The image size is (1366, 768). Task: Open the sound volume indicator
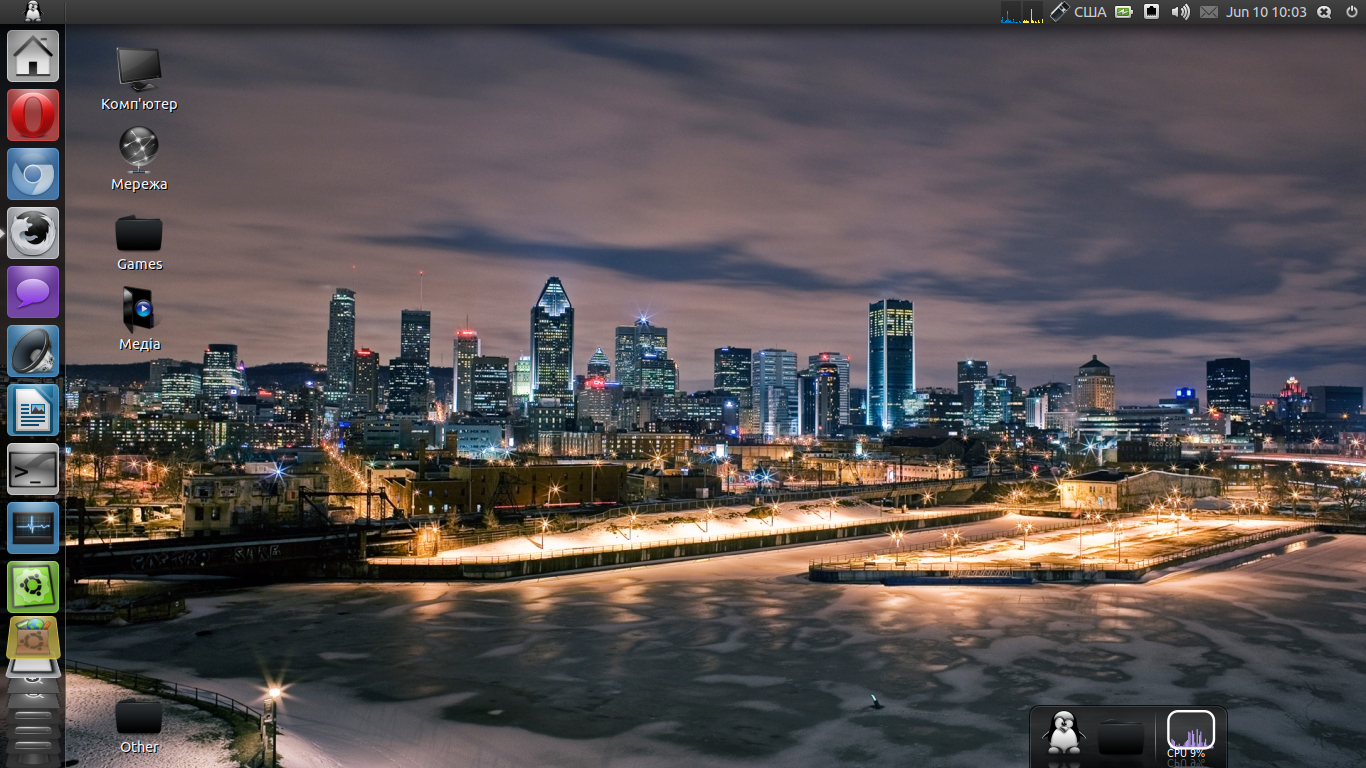pyautogui.click(x=1180, y=12)
